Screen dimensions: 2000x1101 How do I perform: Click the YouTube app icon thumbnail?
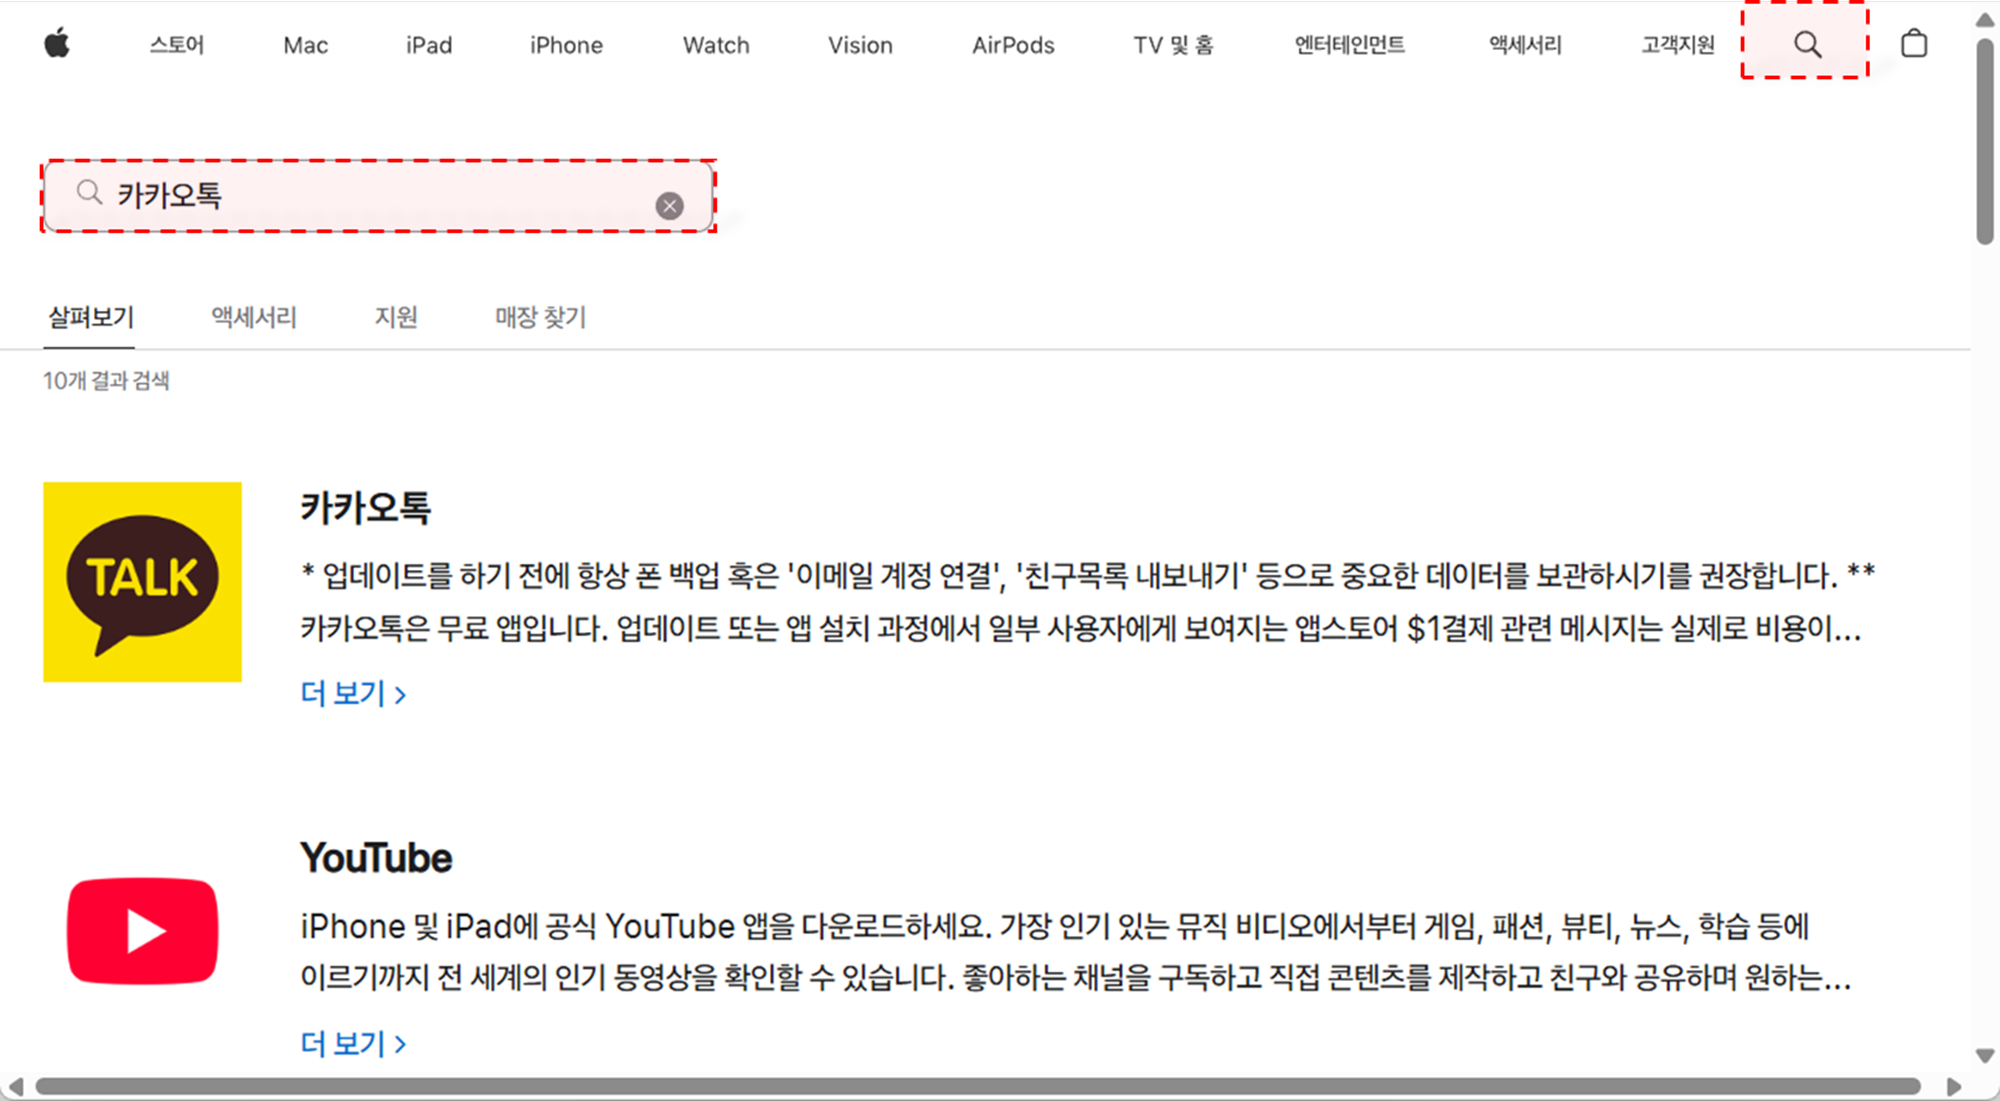142,931
